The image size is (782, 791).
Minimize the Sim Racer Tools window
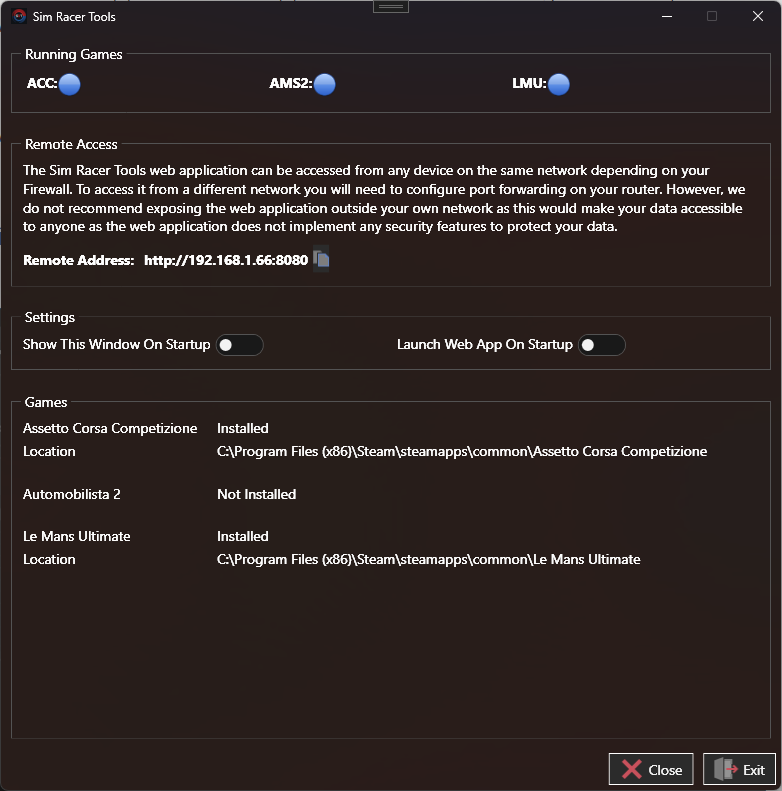coord(667,16)
